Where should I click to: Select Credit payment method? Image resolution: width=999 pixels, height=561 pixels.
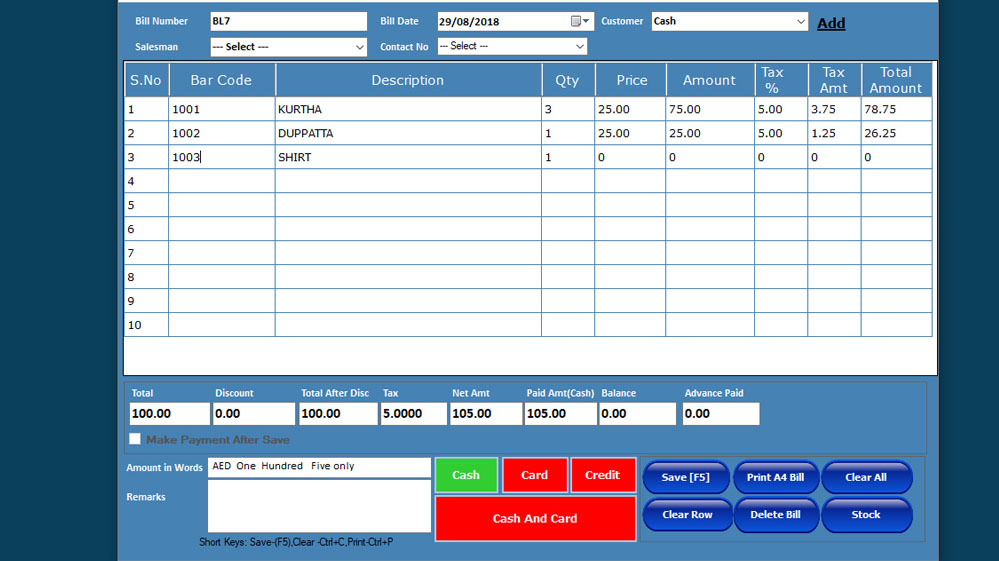click(602, 475)
